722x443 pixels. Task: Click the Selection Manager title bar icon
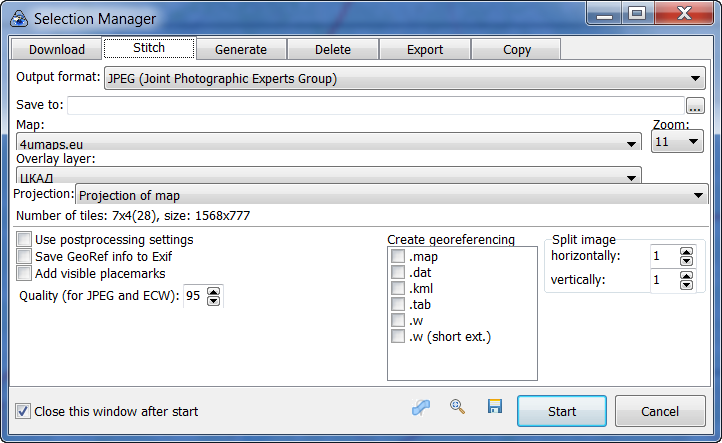pyautogui.click(x=17, y=18)
